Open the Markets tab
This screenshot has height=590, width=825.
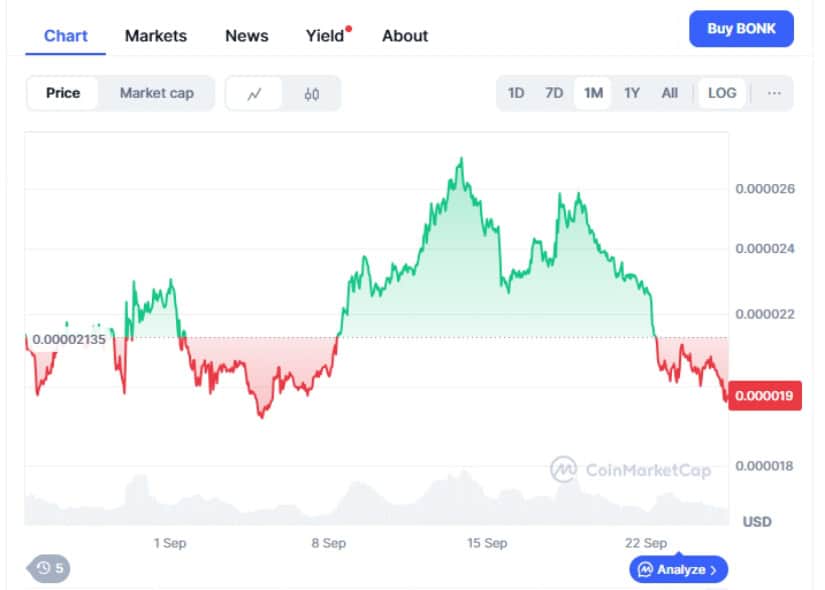[x=156, y=36]
